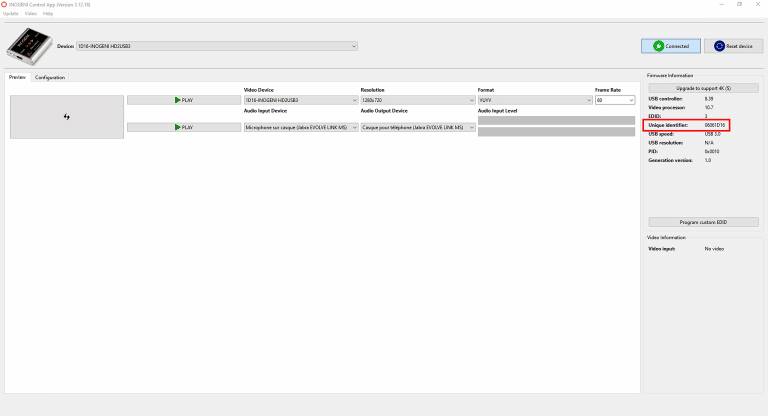Minimize the INOGENI Control App window

721,4
